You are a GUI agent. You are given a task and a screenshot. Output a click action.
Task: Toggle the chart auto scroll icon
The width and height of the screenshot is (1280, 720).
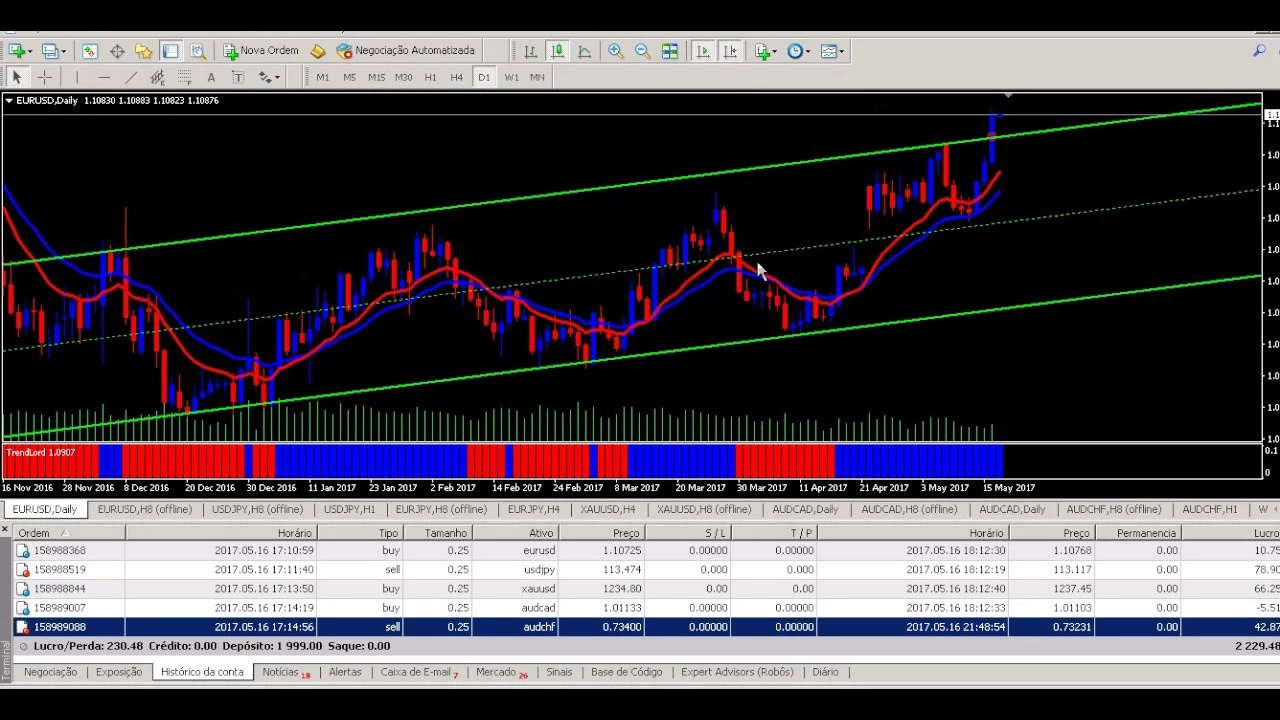coord(703,51)
